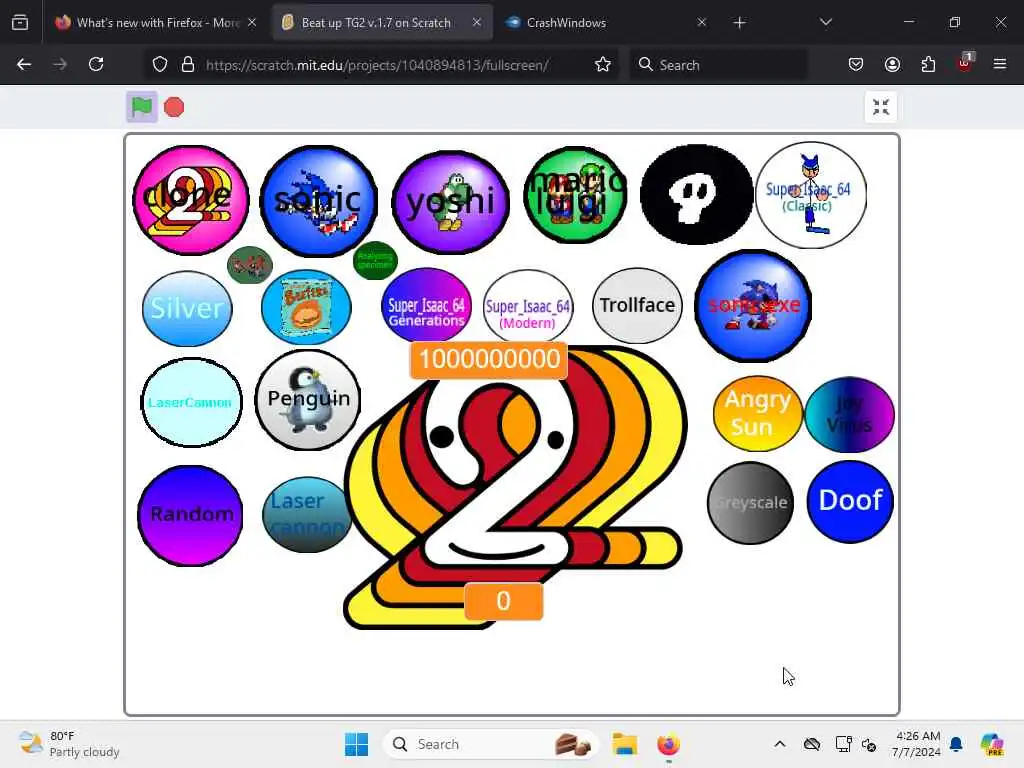The image size is (1024, 768).
Task: Pick Super_Isaac_64 Generations button
Action: (x=426, y=305)
